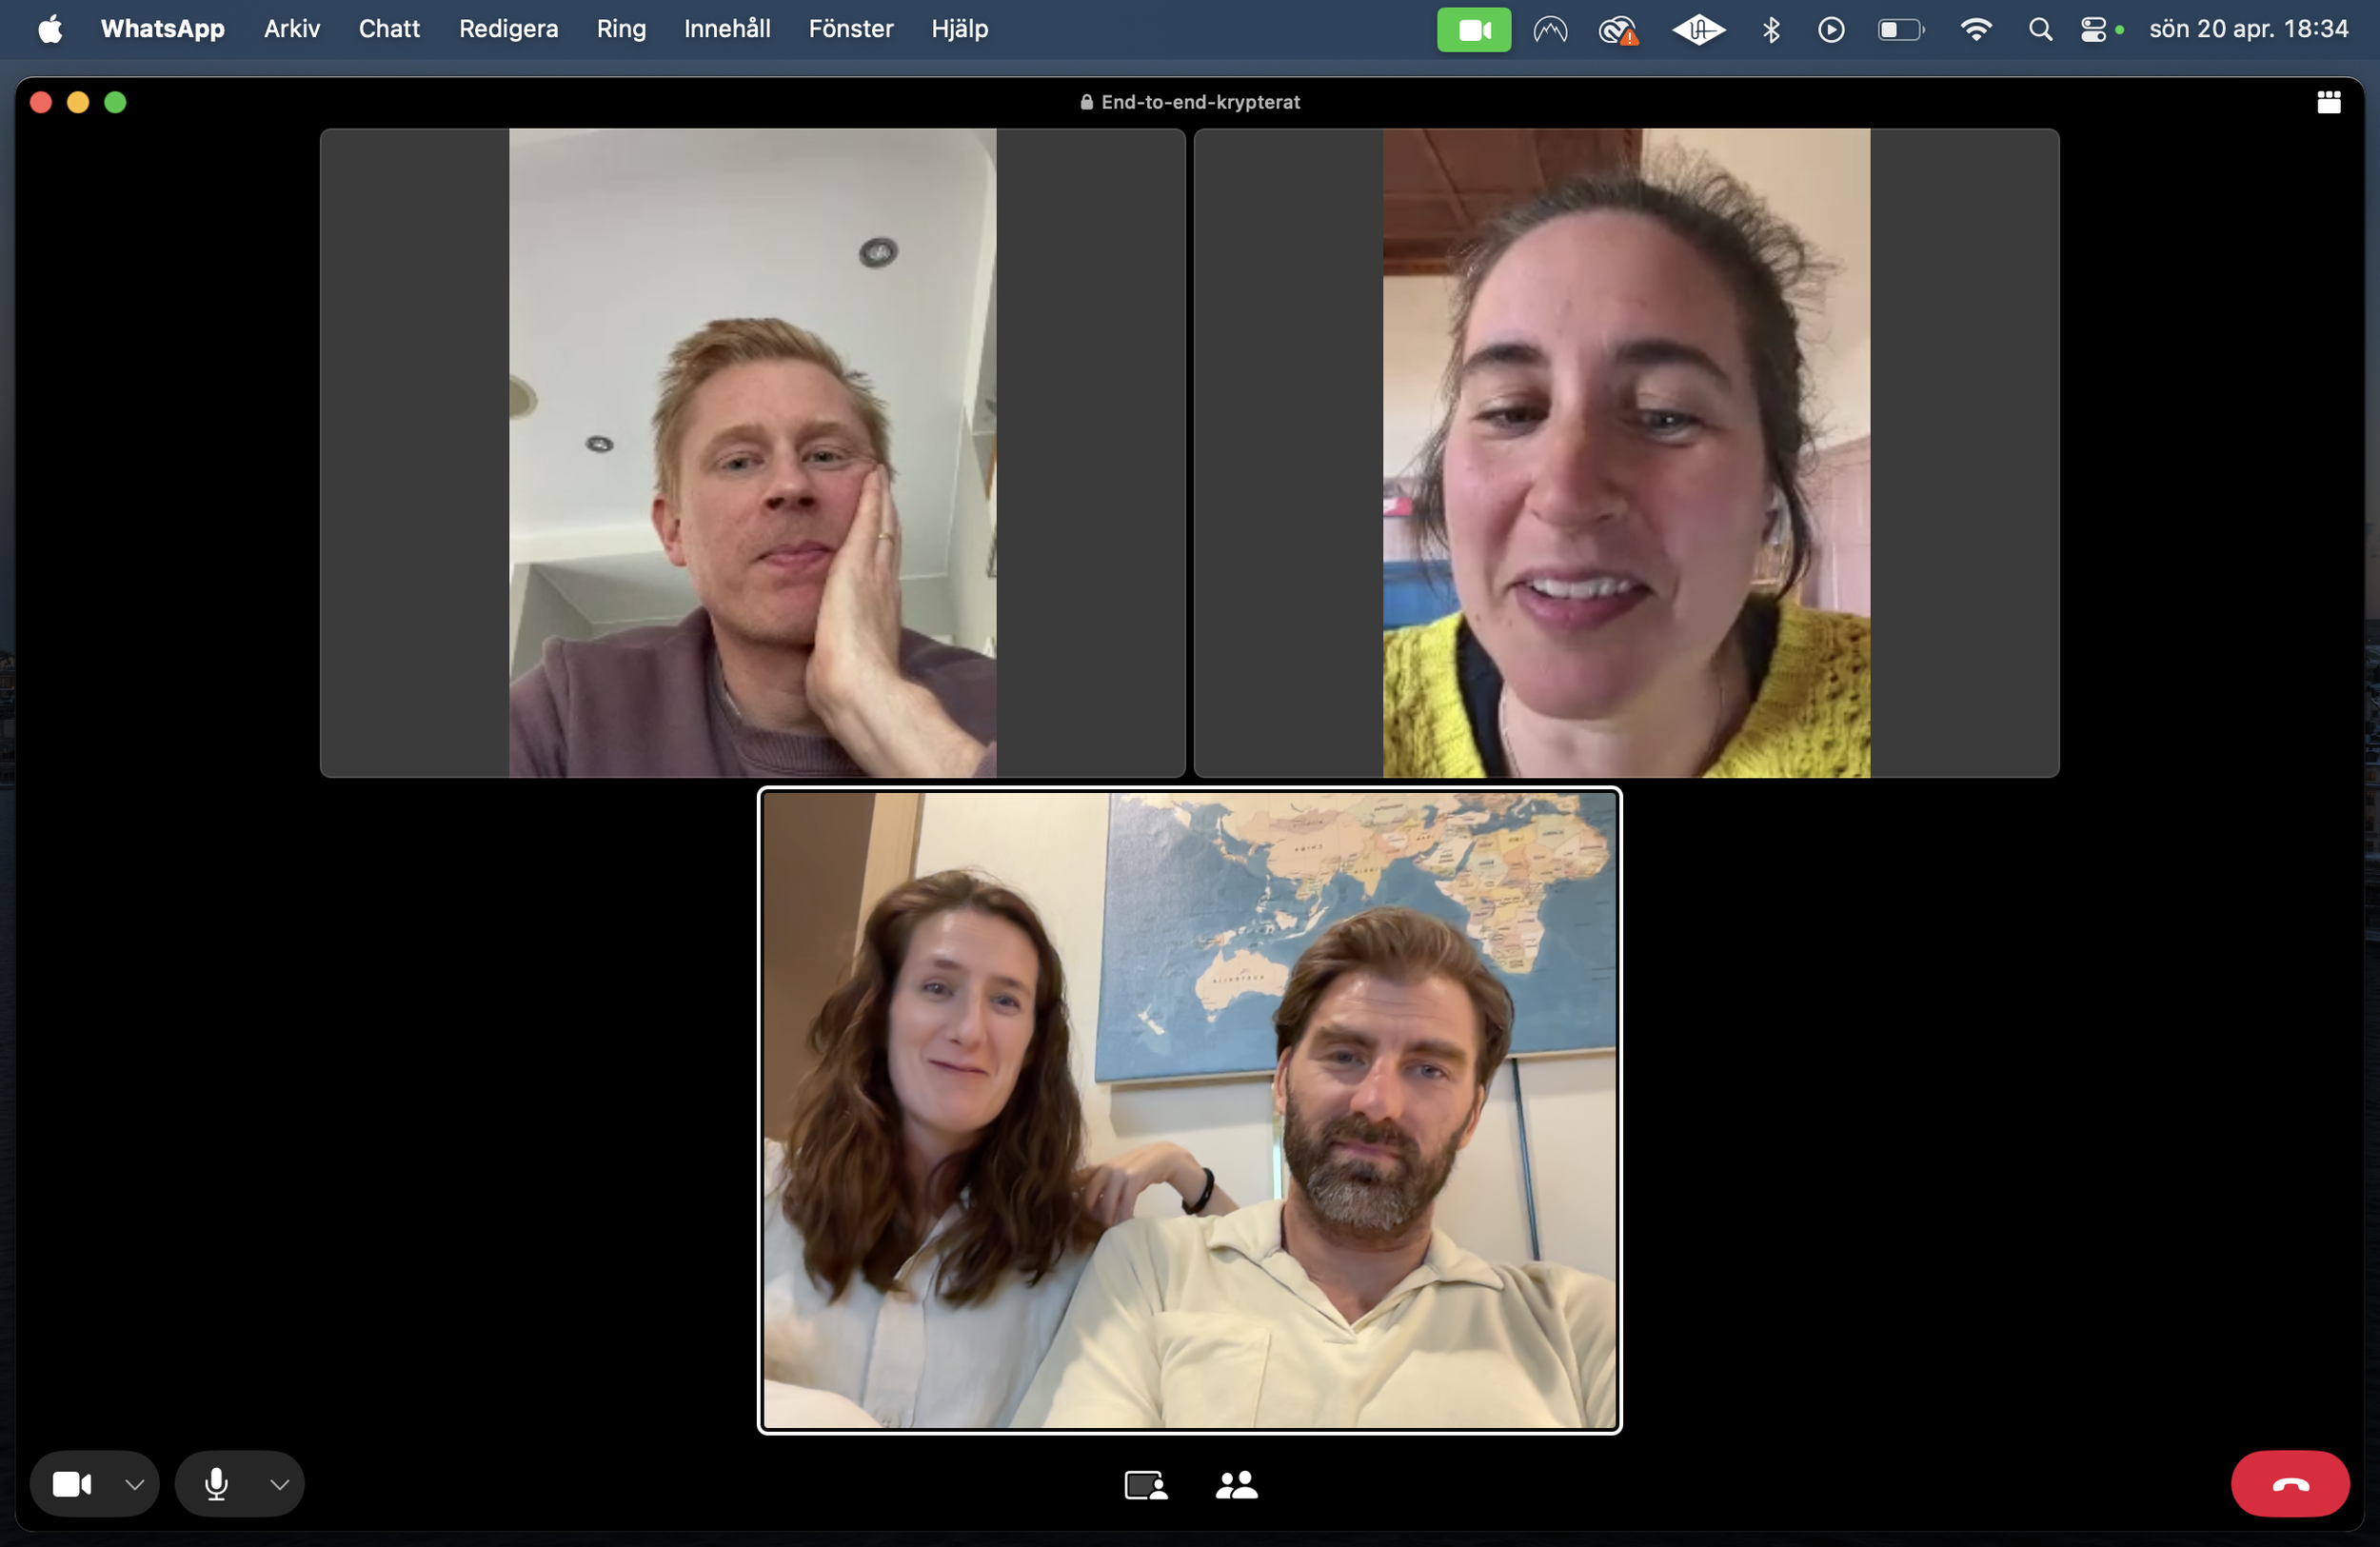Click the Wi-Fi status icon

click(1976, 29)
